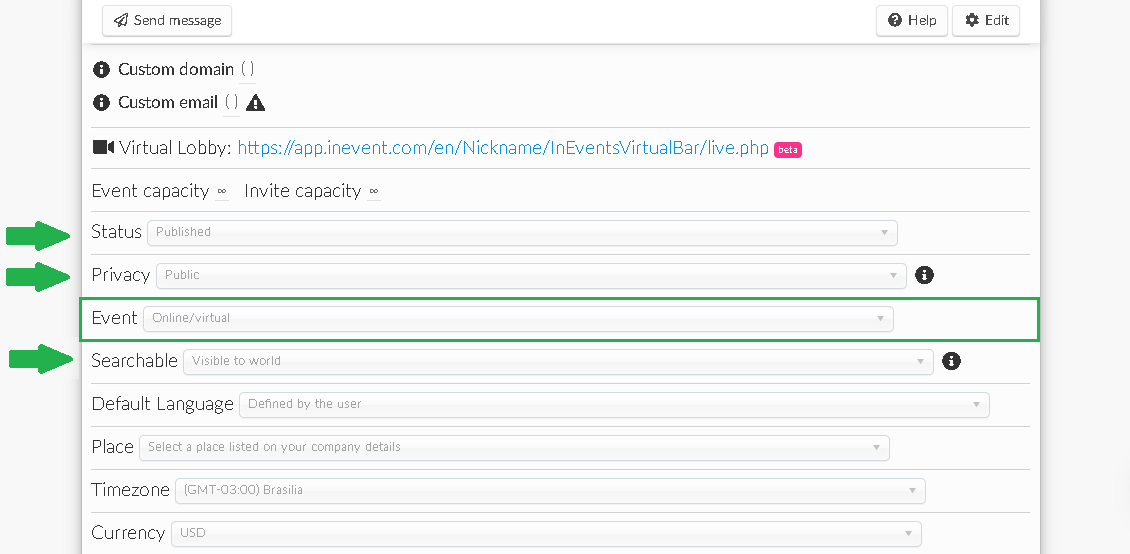This screenshot has width=1130, height=554.
Task: Click the Place label text
Action: pyautogui.click(x=112, y=447)
